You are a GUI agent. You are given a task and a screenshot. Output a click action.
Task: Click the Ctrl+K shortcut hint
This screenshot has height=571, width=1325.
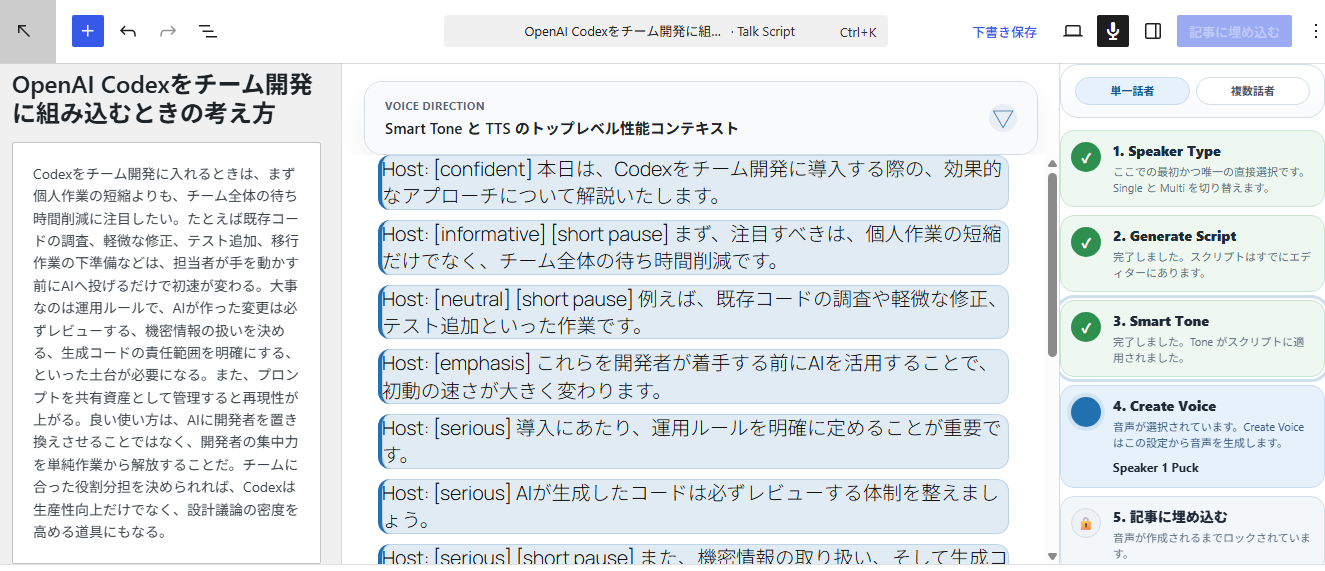coord(858,32)
